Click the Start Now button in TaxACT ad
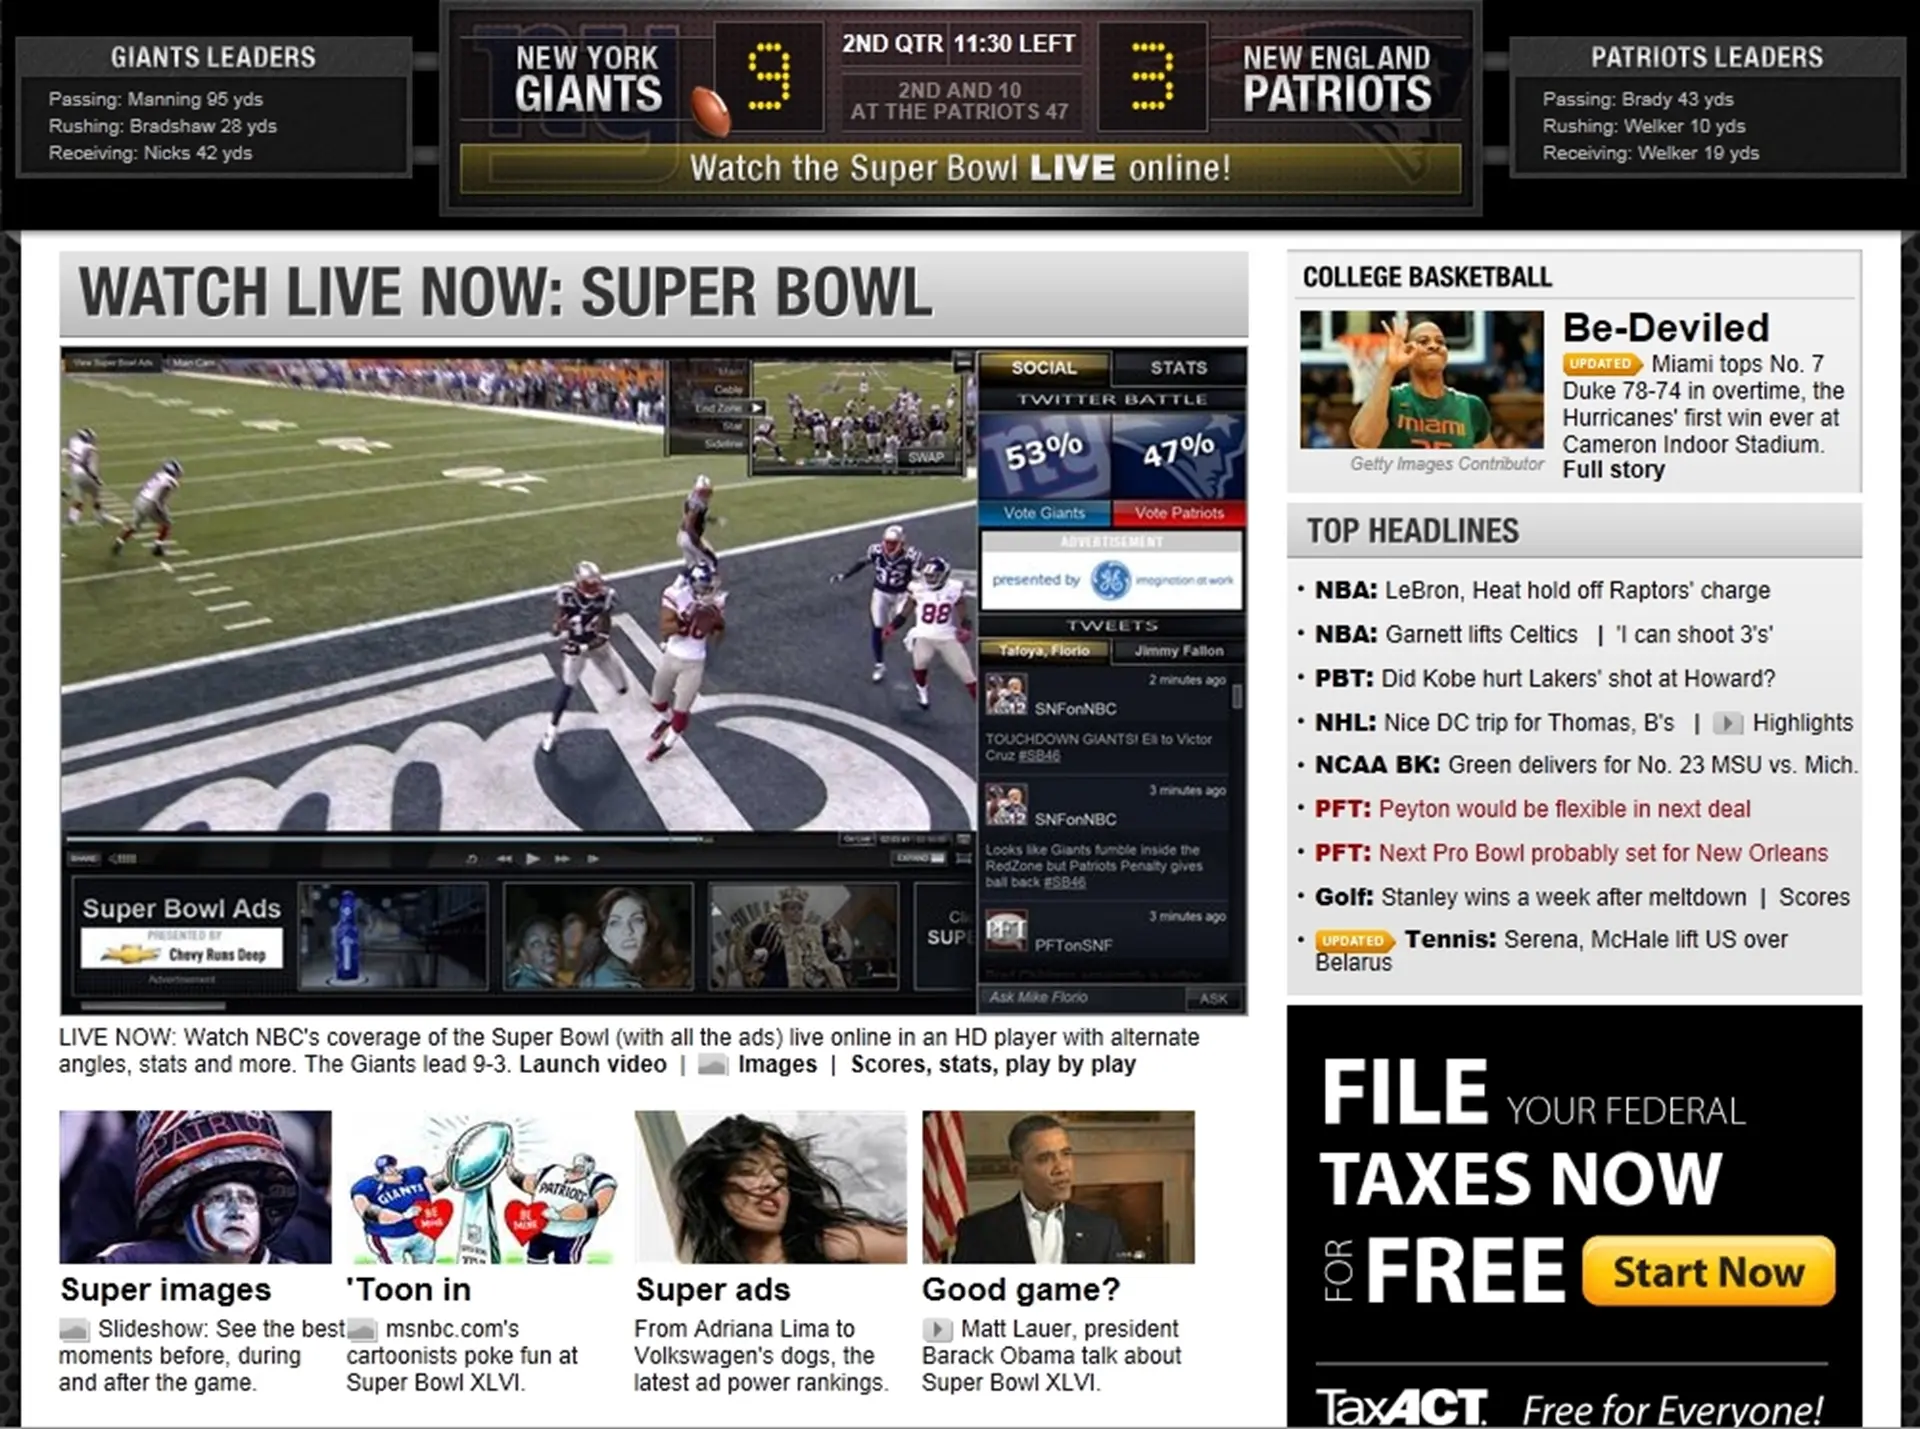 1709,1272
